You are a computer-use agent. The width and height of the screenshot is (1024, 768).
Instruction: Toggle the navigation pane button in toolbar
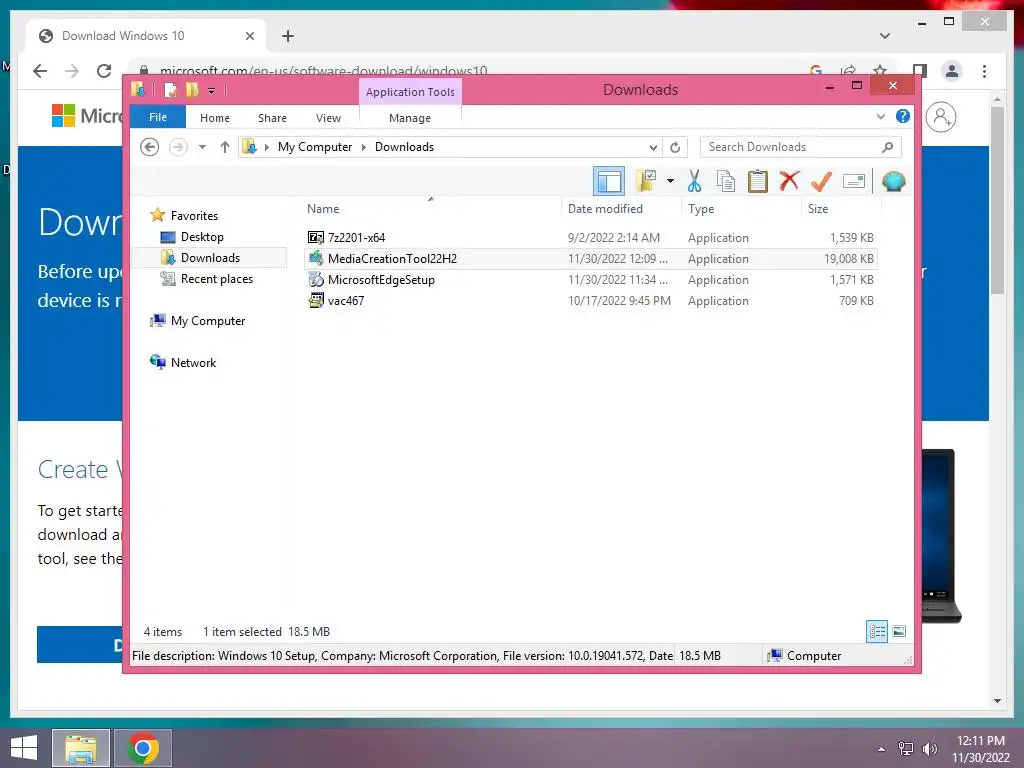click(609, 182)
